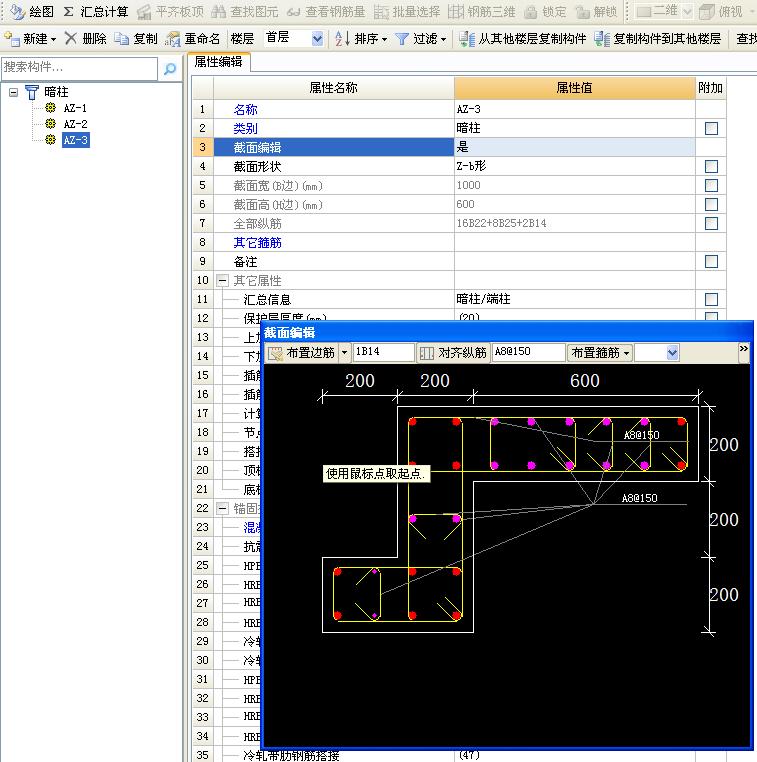Click the Z-b形 section shape value
757x762 pixels.
(x=574, y=166)
